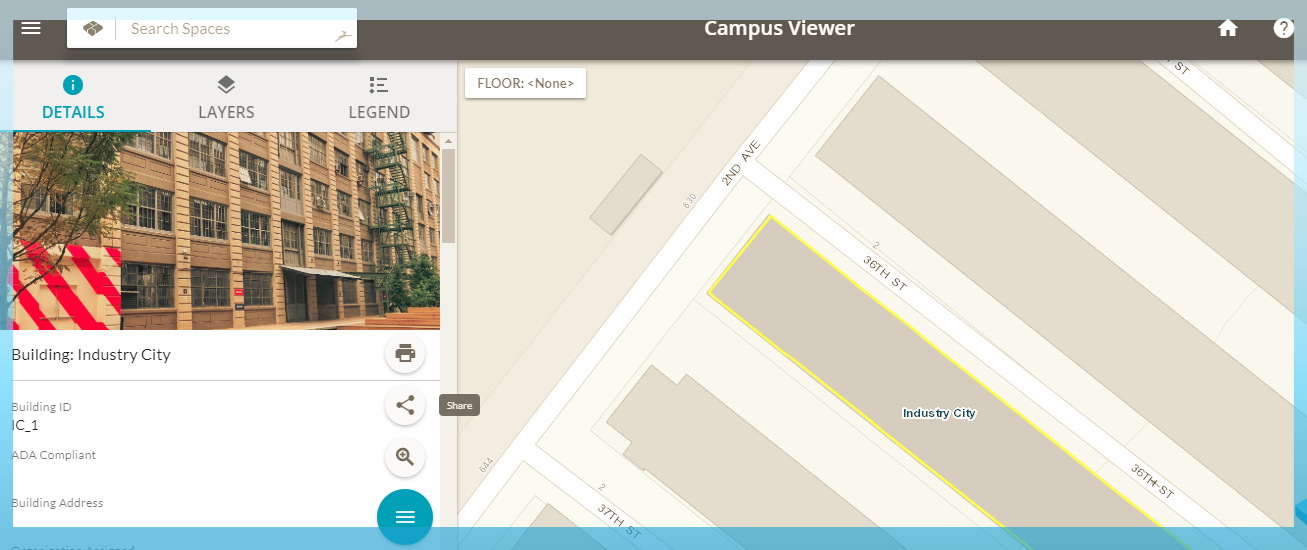
Task: Click the details panel scrollbar thumb
Action: [x=449, y=195]
